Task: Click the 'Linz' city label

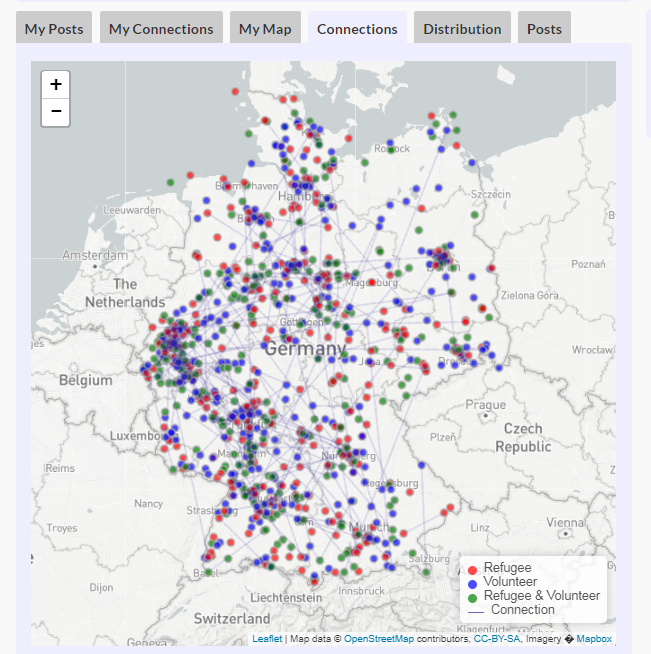Action: coord(480,528)
